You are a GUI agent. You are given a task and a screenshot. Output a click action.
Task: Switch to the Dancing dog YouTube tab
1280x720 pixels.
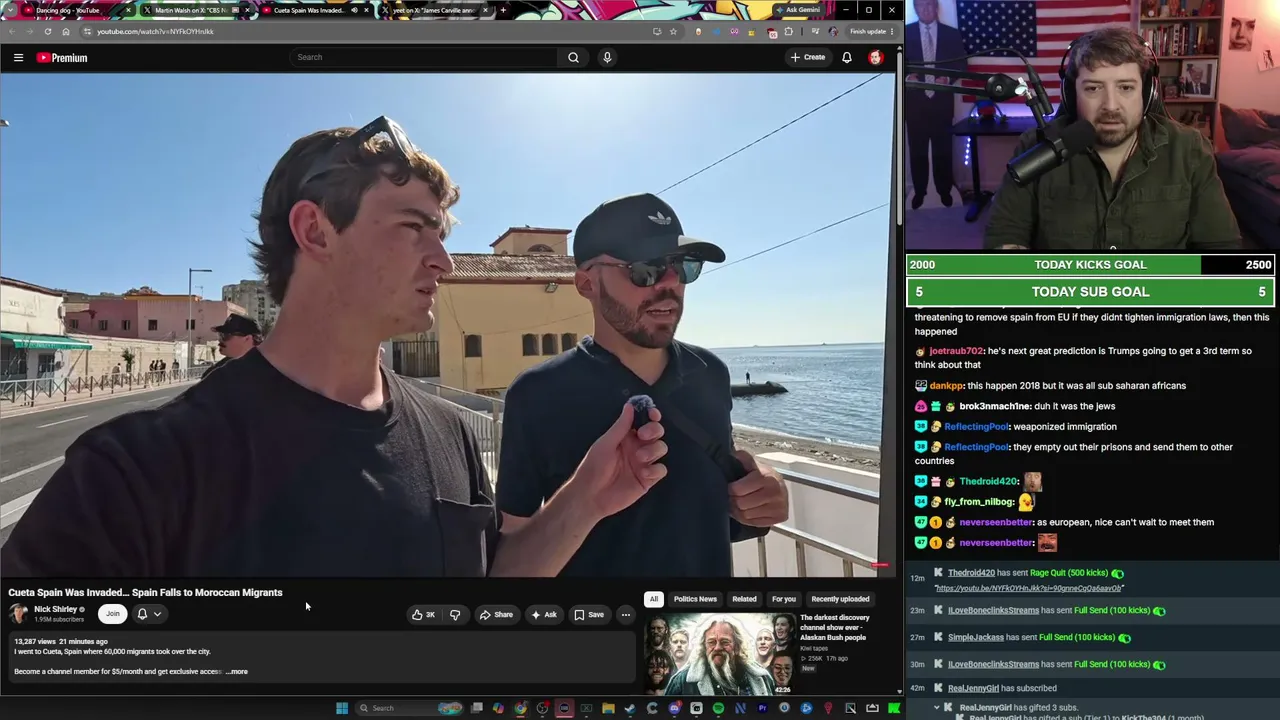coord(76,10)
